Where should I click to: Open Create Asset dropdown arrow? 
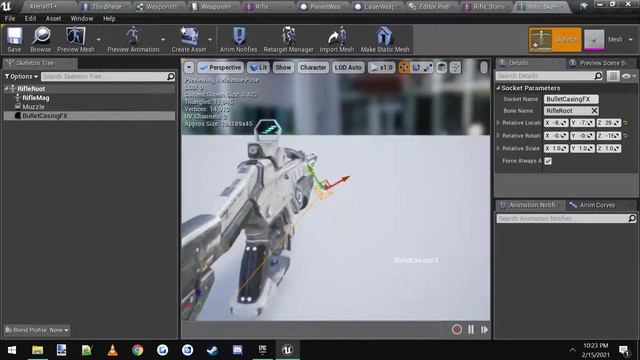click(210, 40)
